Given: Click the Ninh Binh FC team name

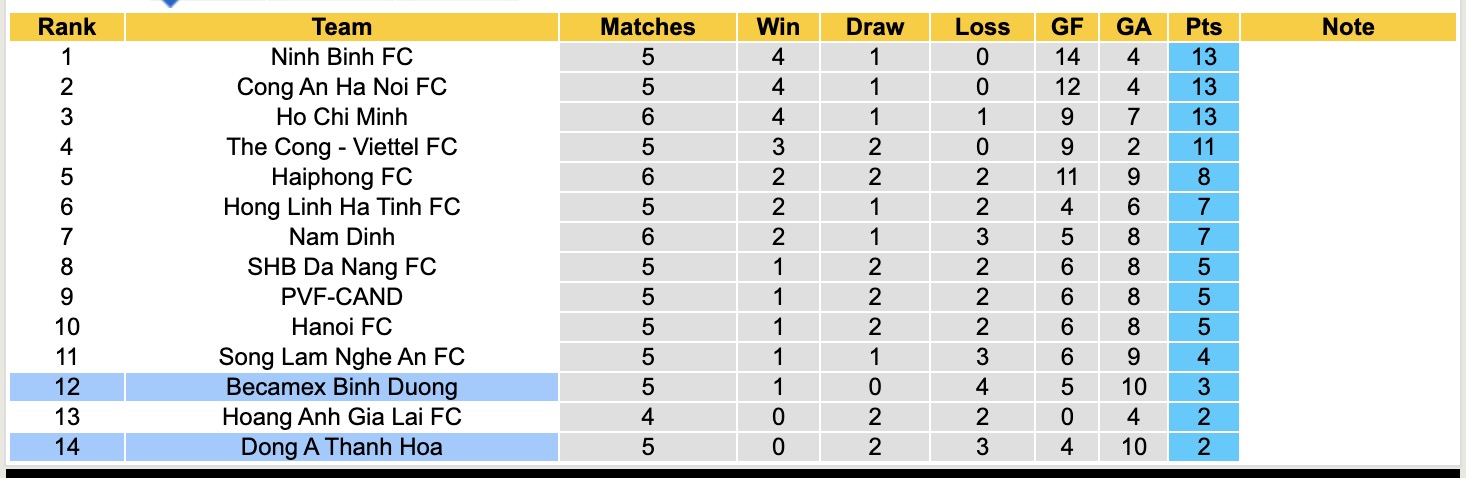Looking at the screenshot, I should (x=341, y=57).
